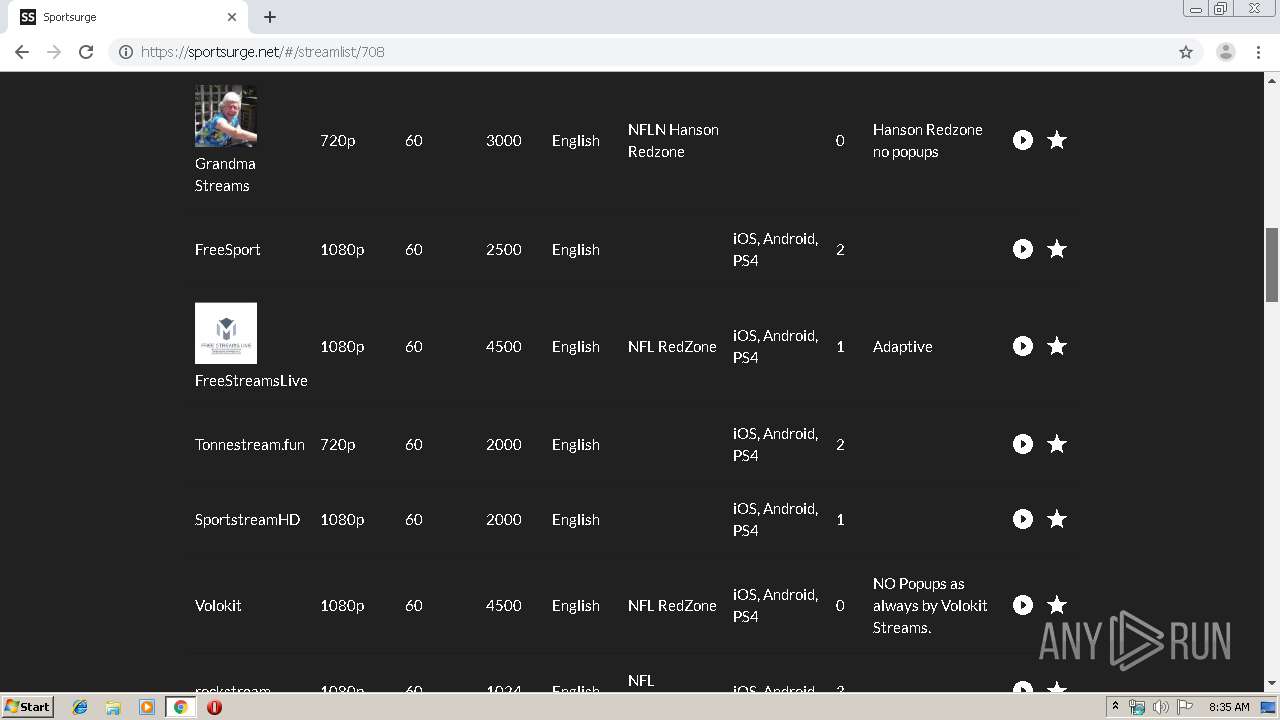Viewport: 1280px width, 720px height.
Task: Open media player from taskbar
Action: pos(147,707)
